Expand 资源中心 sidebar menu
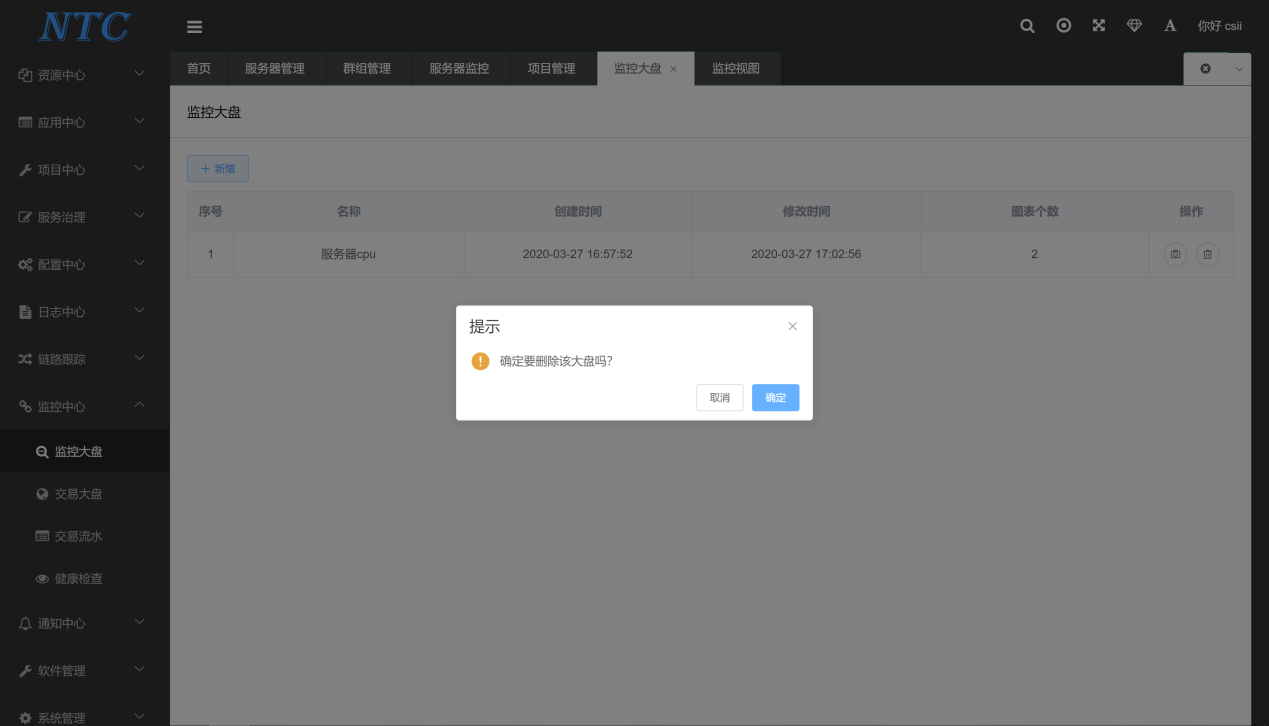Screen dimensions: 1269x726 pyautogui.click(x=84, y=75)
